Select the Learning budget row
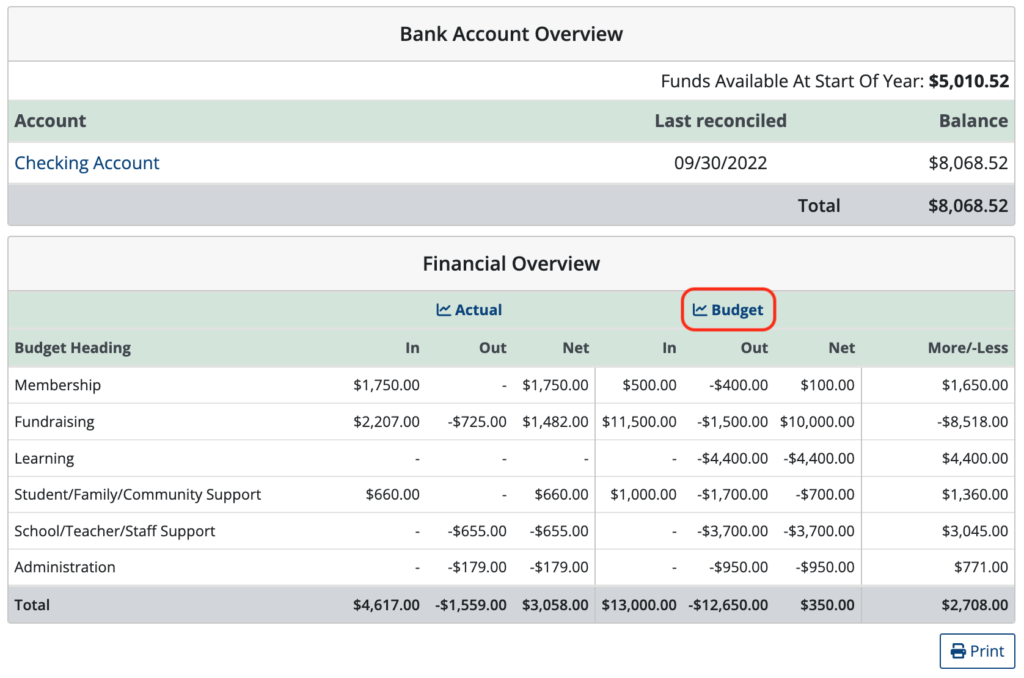Image resolution: width=1024 pixels, height=678 pixels. point(300,458)
